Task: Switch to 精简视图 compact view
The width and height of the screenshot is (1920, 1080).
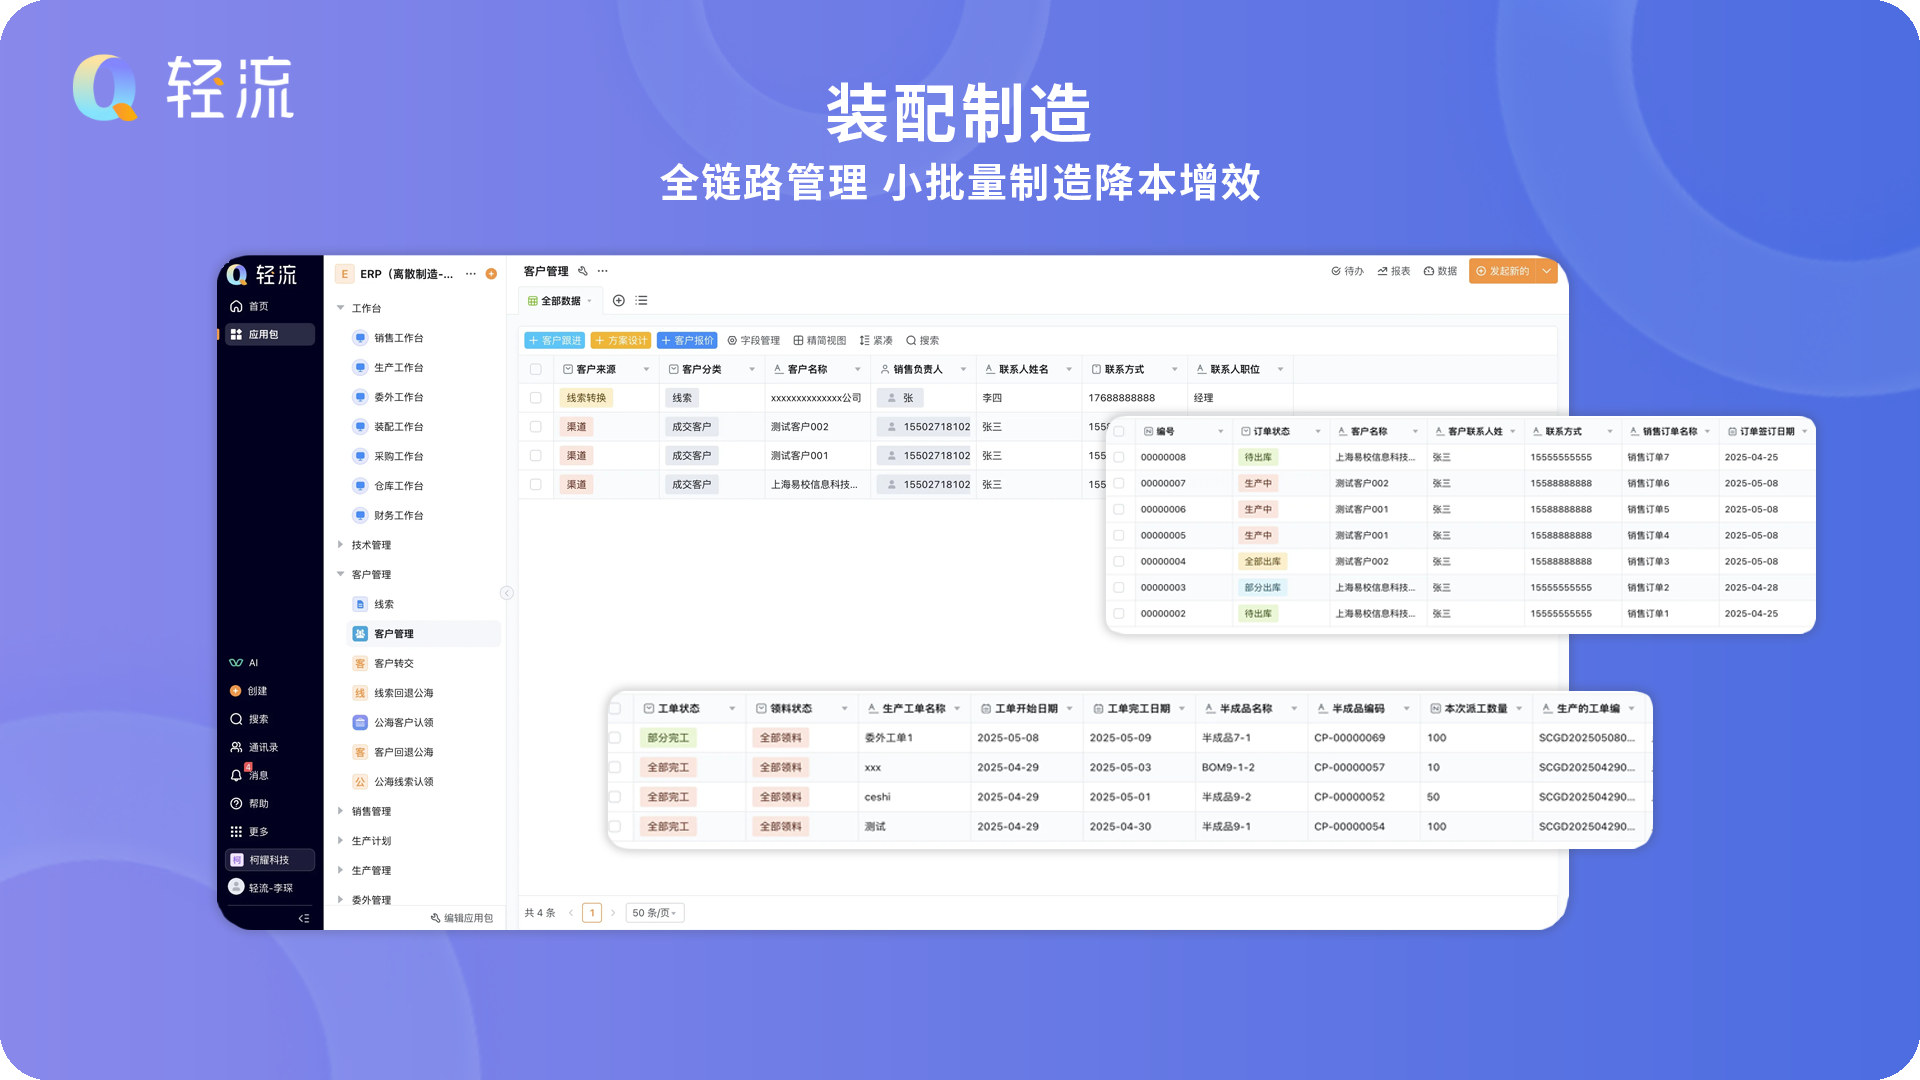Action: point(820,340)
